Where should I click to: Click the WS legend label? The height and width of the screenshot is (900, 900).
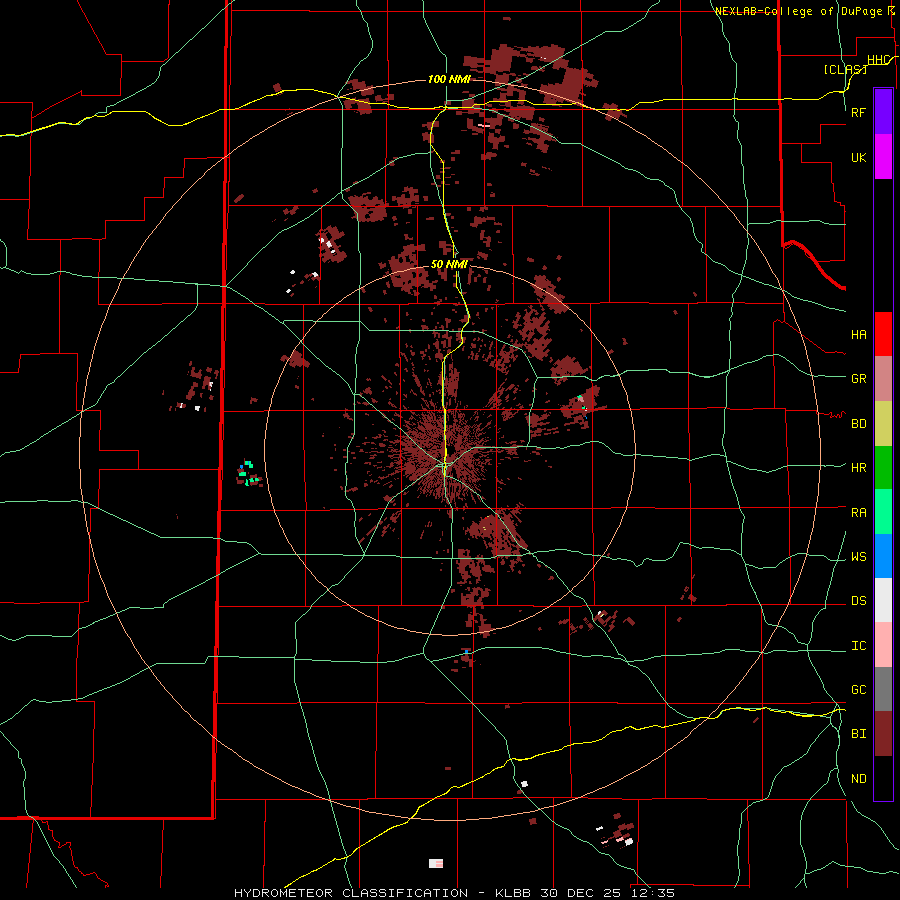click(x=859, y=557)
